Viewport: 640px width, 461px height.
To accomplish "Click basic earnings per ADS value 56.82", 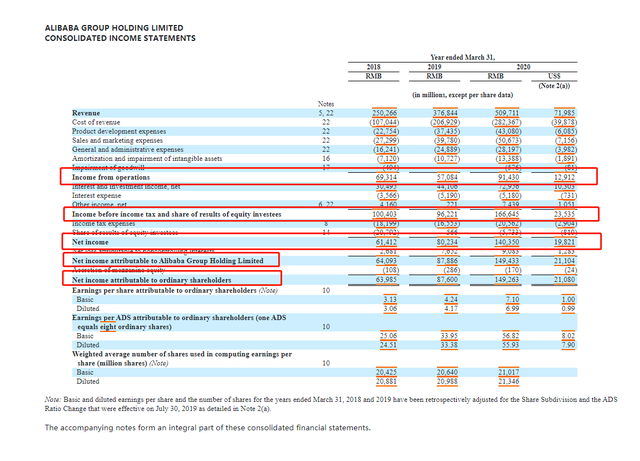I will click(x=511, y=336).
